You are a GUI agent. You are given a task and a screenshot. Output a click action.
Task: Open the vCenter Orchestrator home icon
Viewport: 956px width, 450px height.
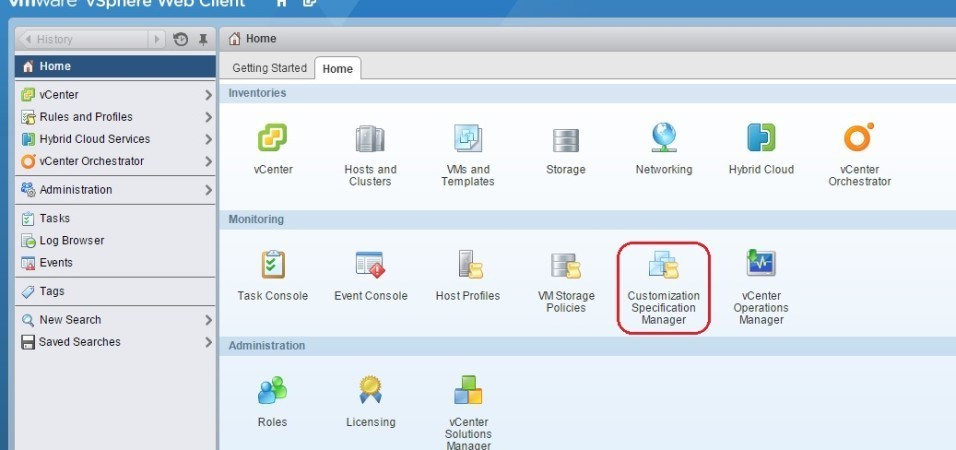(859, 137)
